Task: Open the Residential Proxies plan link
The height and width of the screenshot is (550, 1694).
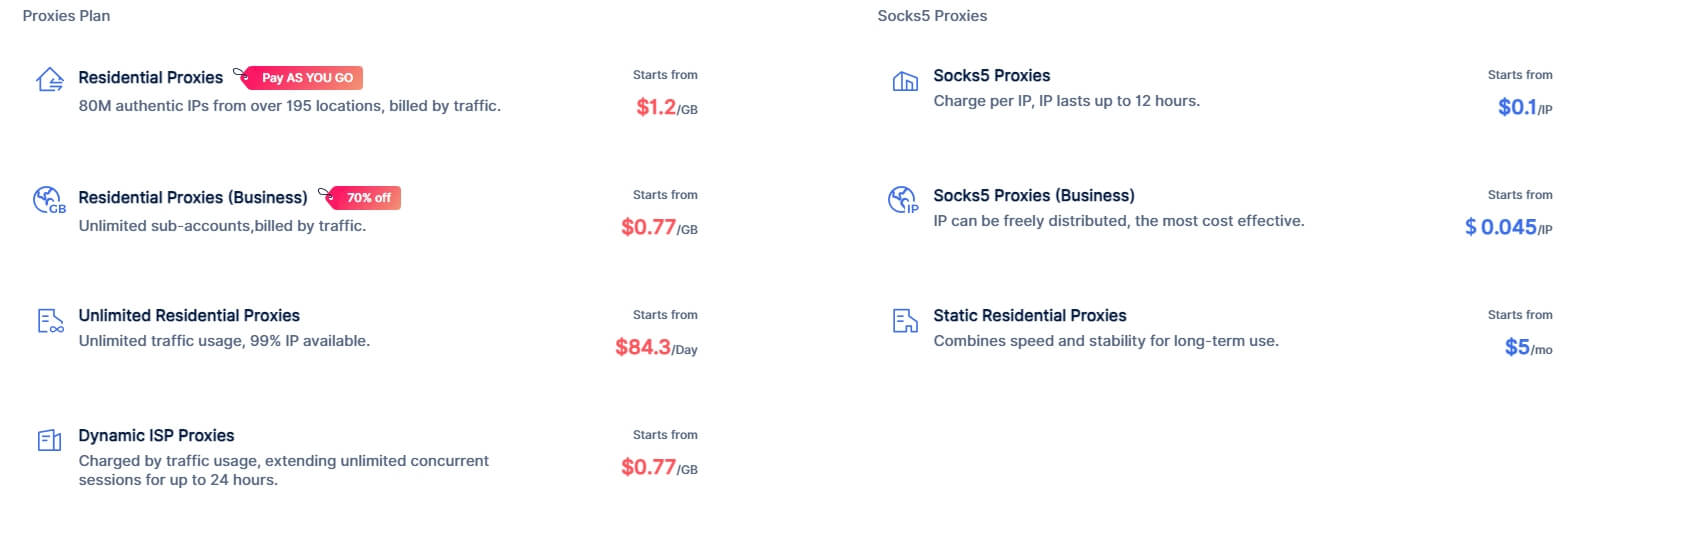Action: click(x=151, y=78)
